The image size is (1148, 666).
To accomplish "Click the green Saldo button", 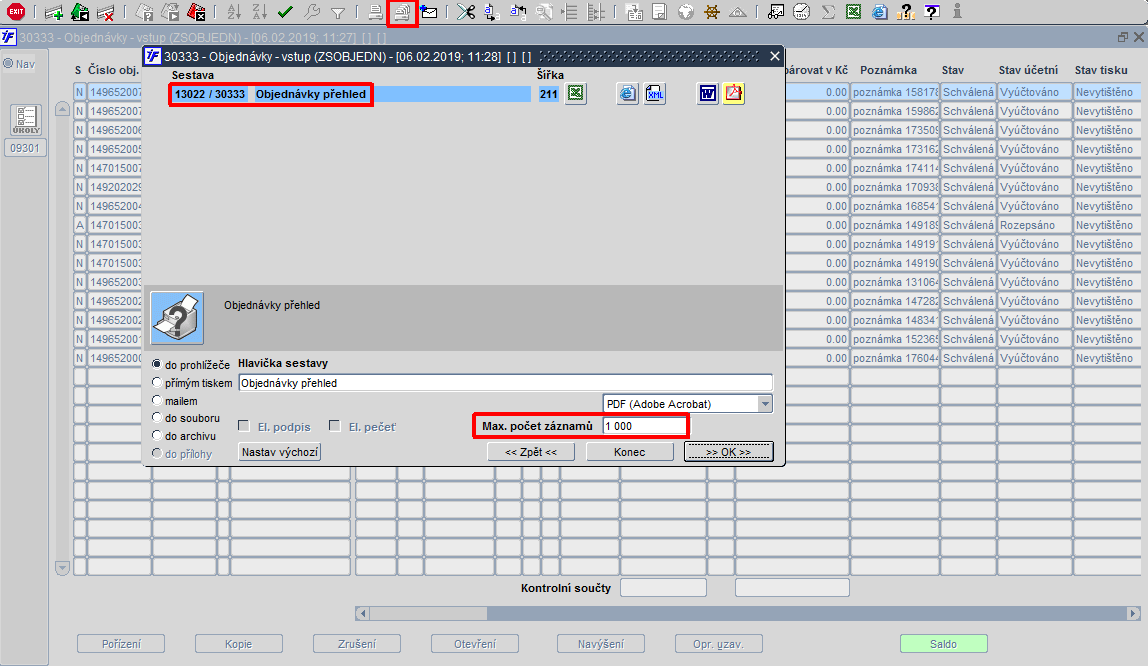I will [943, 644].
